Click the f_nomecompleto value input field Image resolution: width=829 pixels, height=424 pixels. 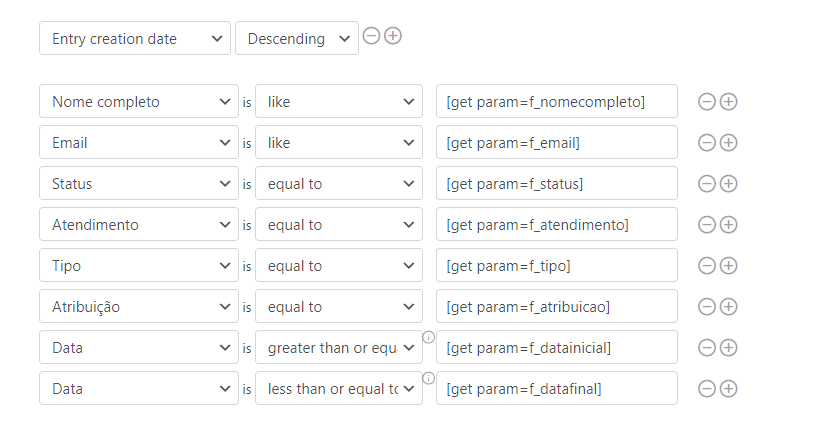[x=556, y=102]
